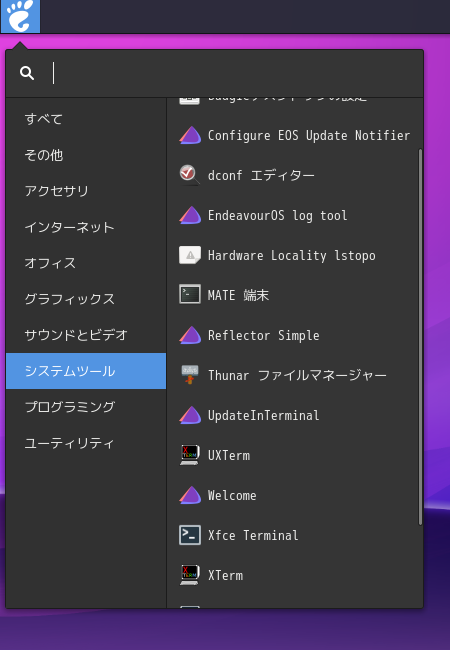
Task: Launch UXTerm by its label
Action: [229, 456]
